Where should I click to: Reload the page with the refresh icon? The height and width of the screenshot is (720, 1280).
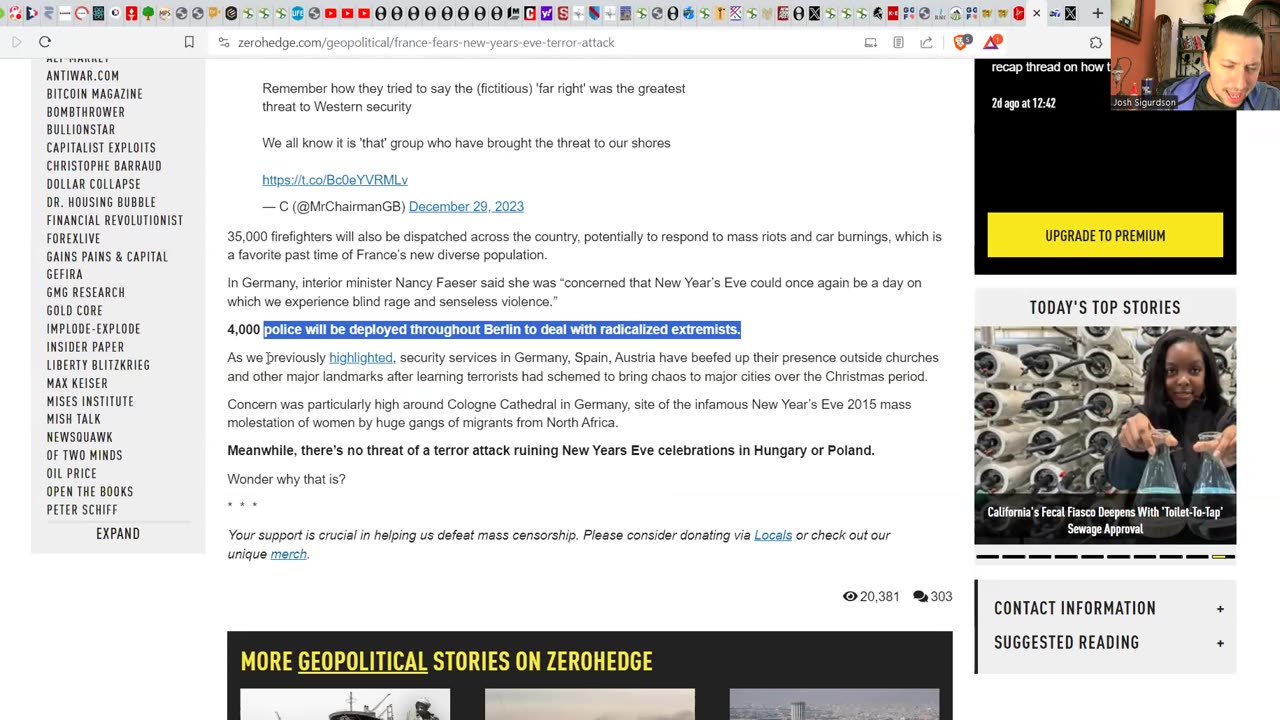(45, 42)
